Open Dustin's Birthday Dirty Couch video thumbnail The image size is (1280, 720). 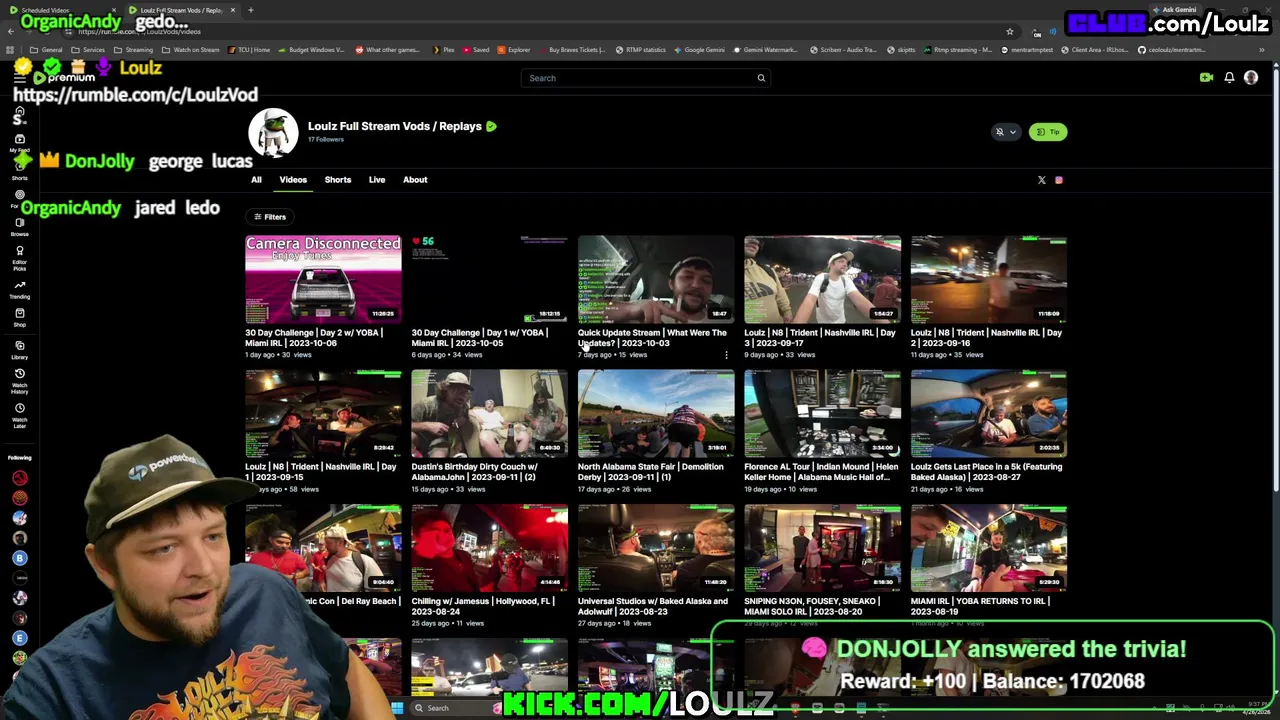(490, 413)
